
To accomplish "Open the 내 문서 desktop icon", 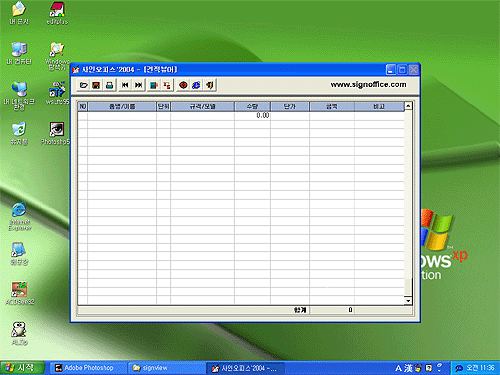I will click(x=19, y=13).
